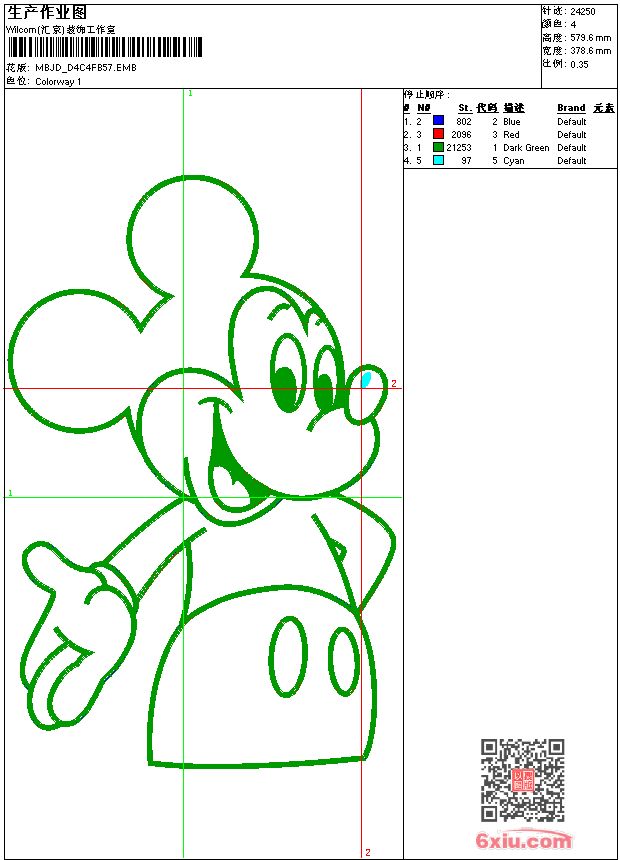Select the Dark Green color swatch
620x860 pixels.
tap(438, 147)
